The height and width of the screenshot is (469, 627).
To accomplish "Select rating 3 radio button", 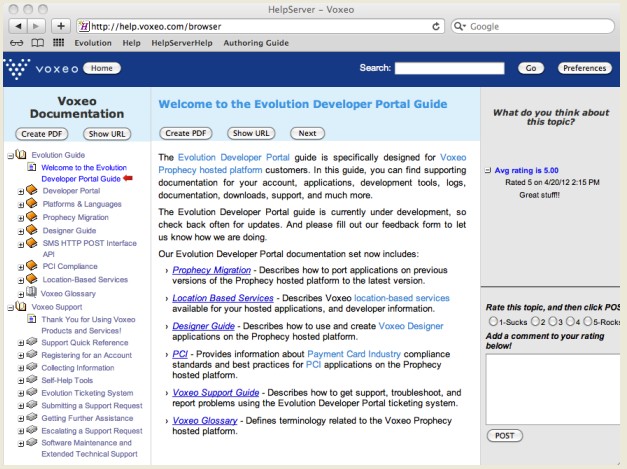I will point(553,321).
